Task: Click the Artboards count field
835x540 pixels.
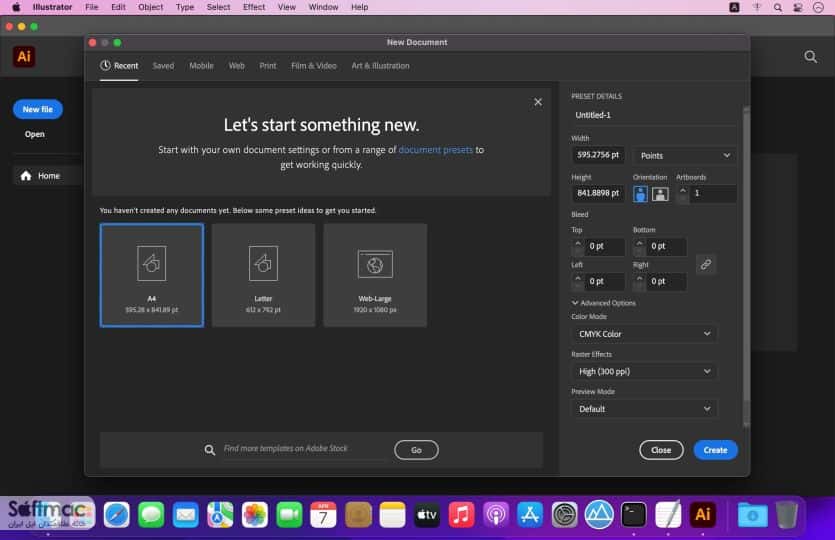Action: [714, 193]
